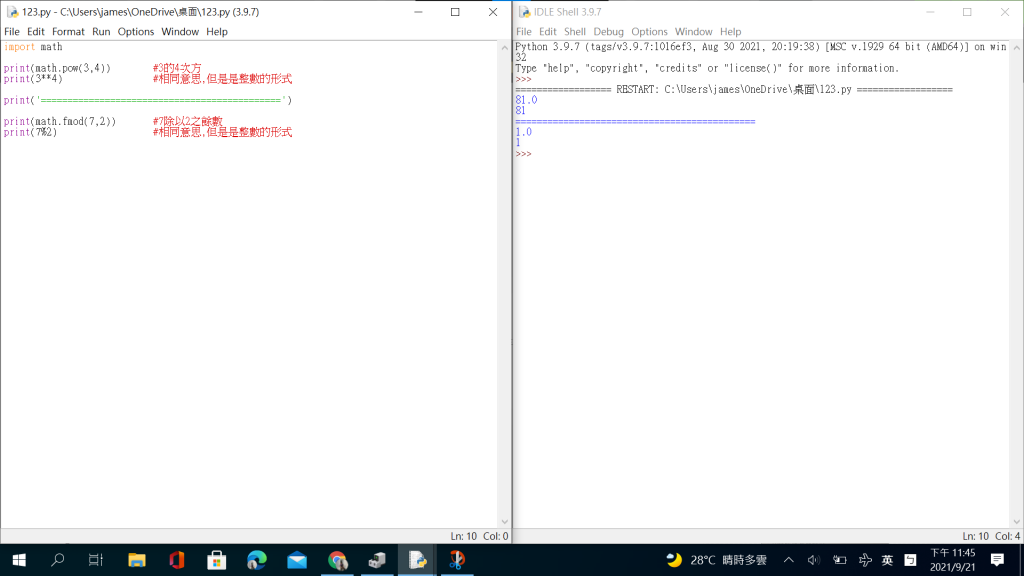This screenshot has height=576, width=1024.
Task: Open Window menu in 123.py editor
Action: [x=180, y=31]
